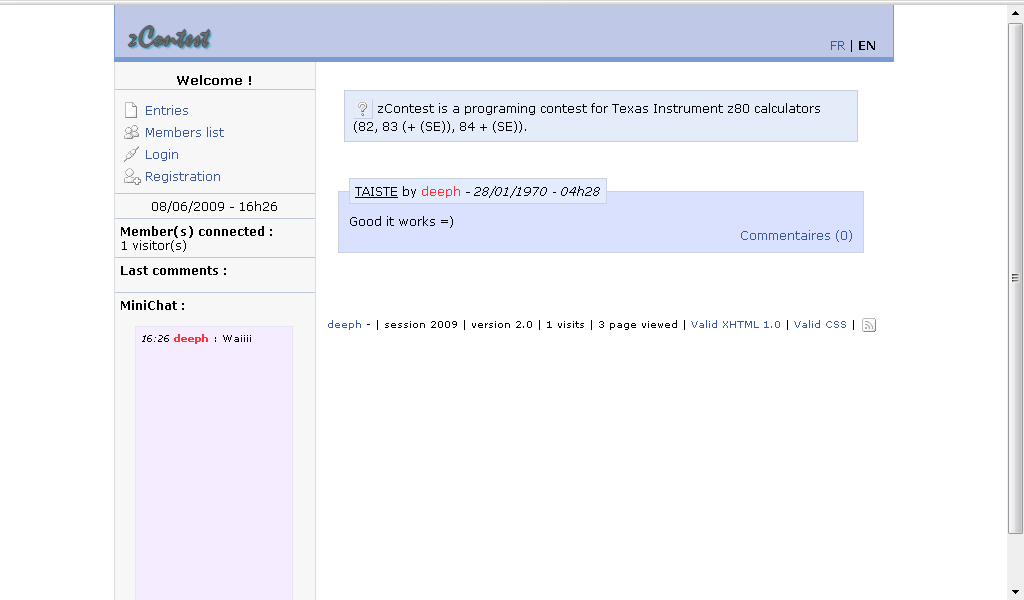1024x600 pixels.
Task: View Commentaires (0) for the post
Action: [796, 235]
